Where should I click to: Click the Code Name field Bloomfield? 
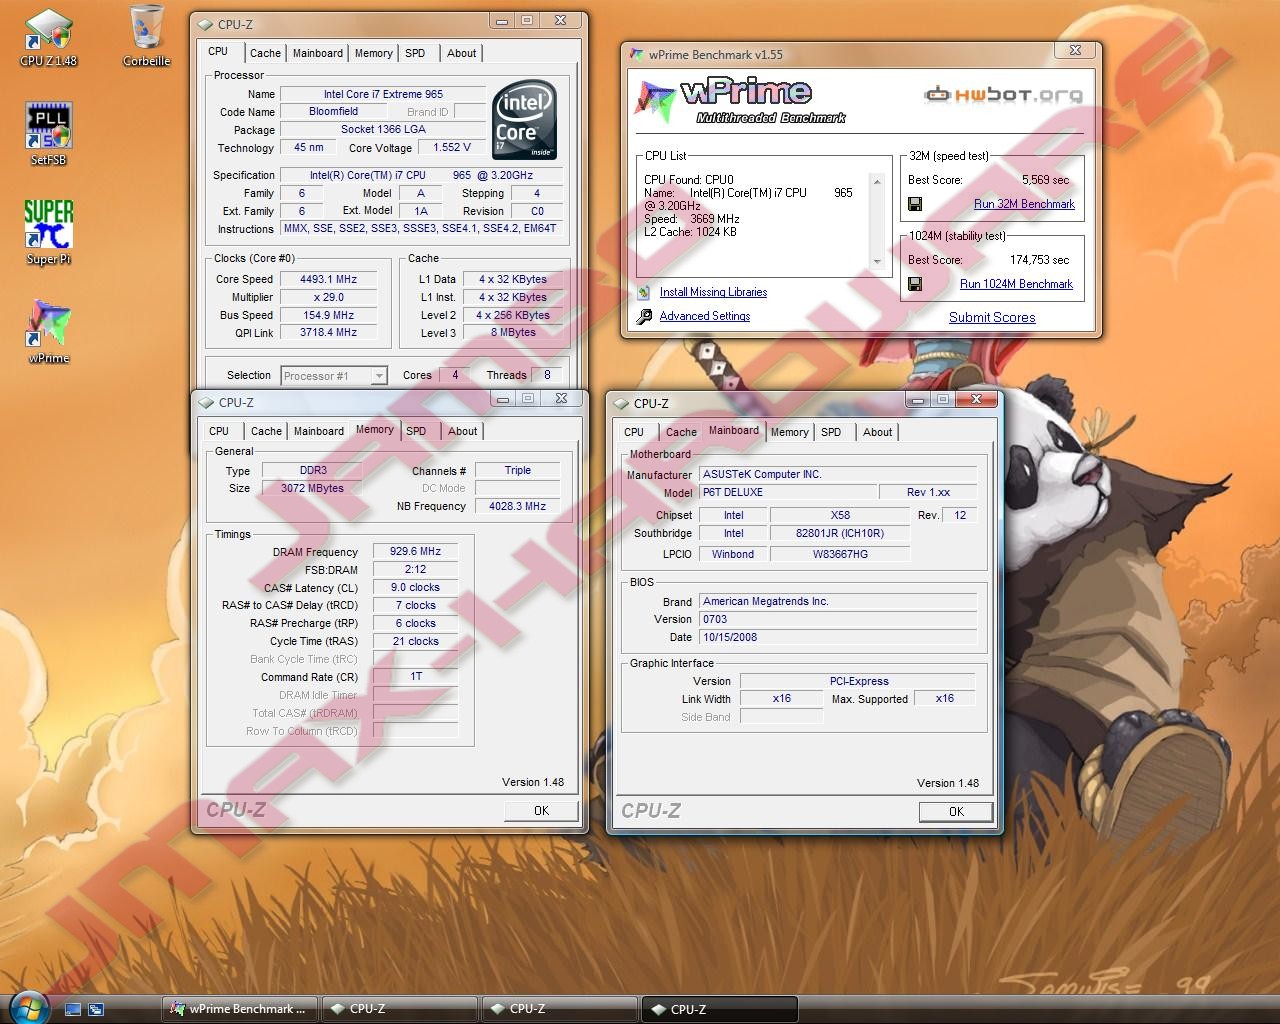coord(333,111)
